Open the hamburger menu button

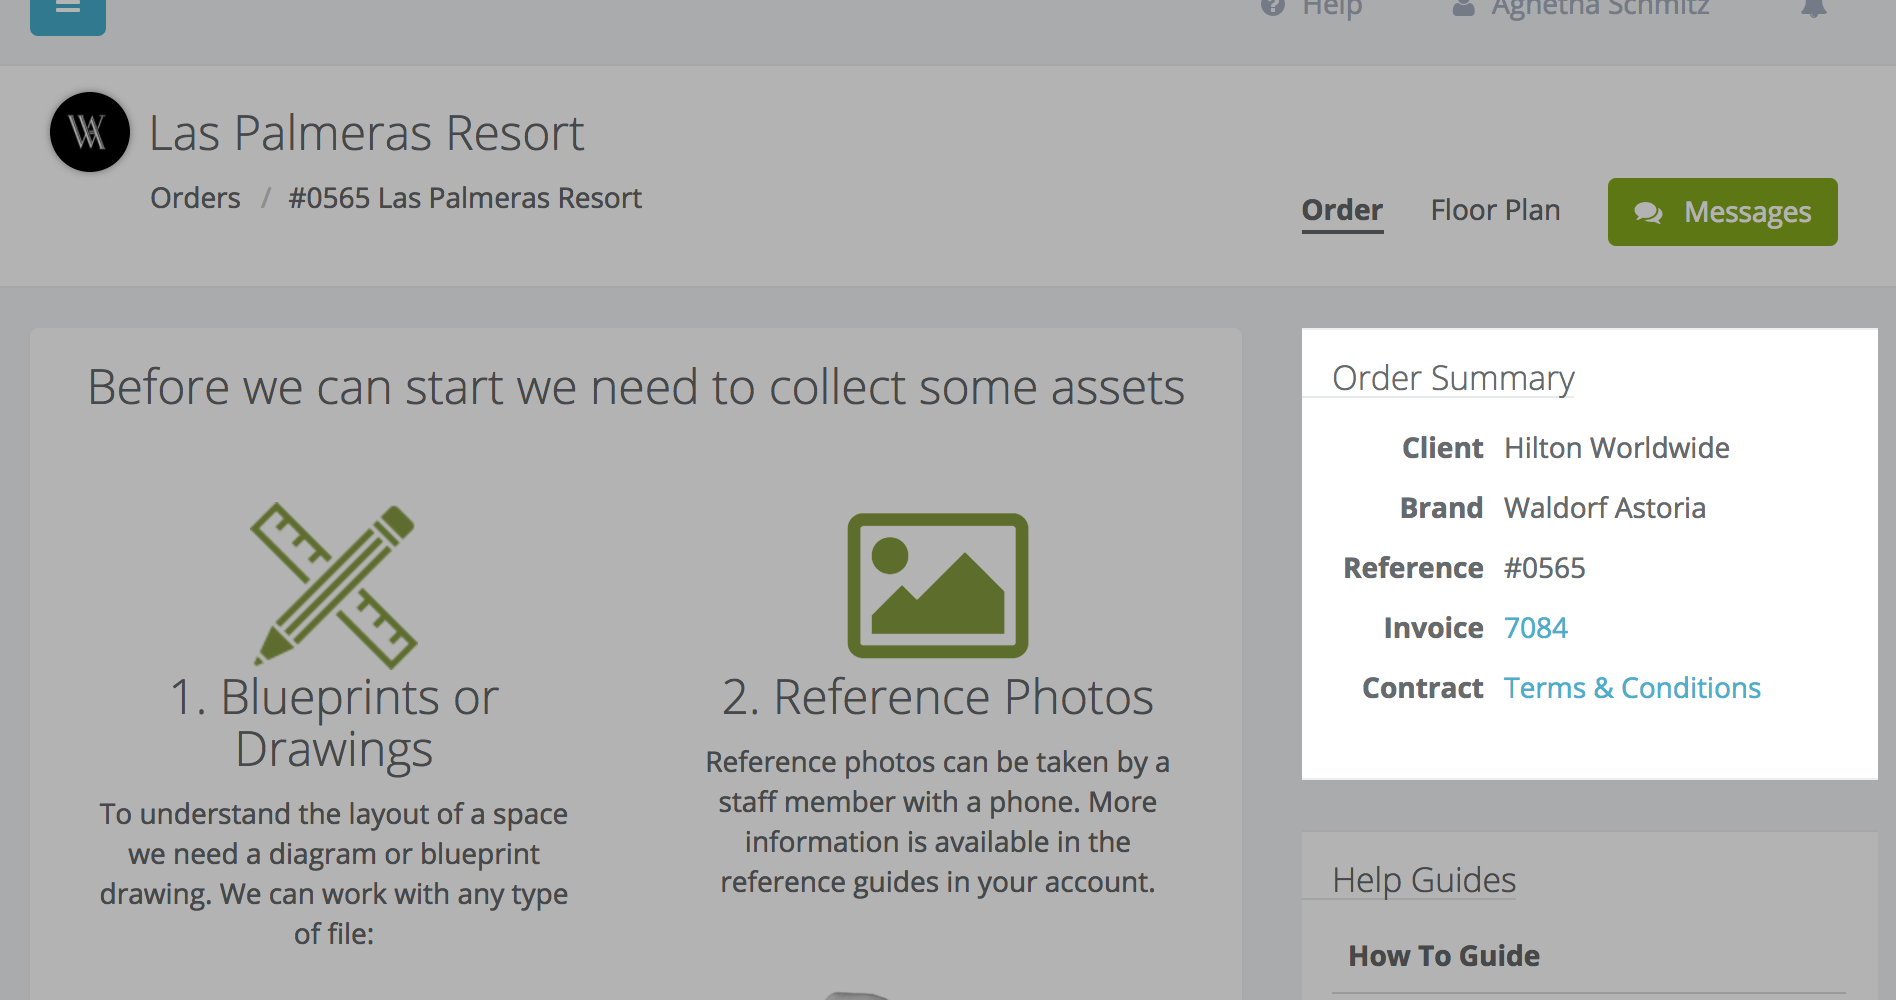tap(68, 12)
